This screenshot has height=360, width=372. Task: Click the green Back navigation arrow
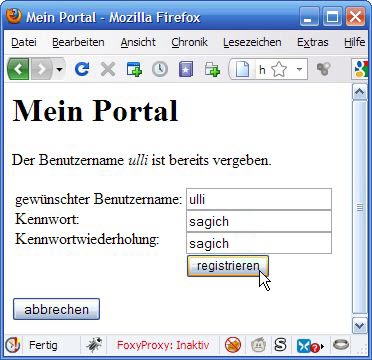click(18, 69)
